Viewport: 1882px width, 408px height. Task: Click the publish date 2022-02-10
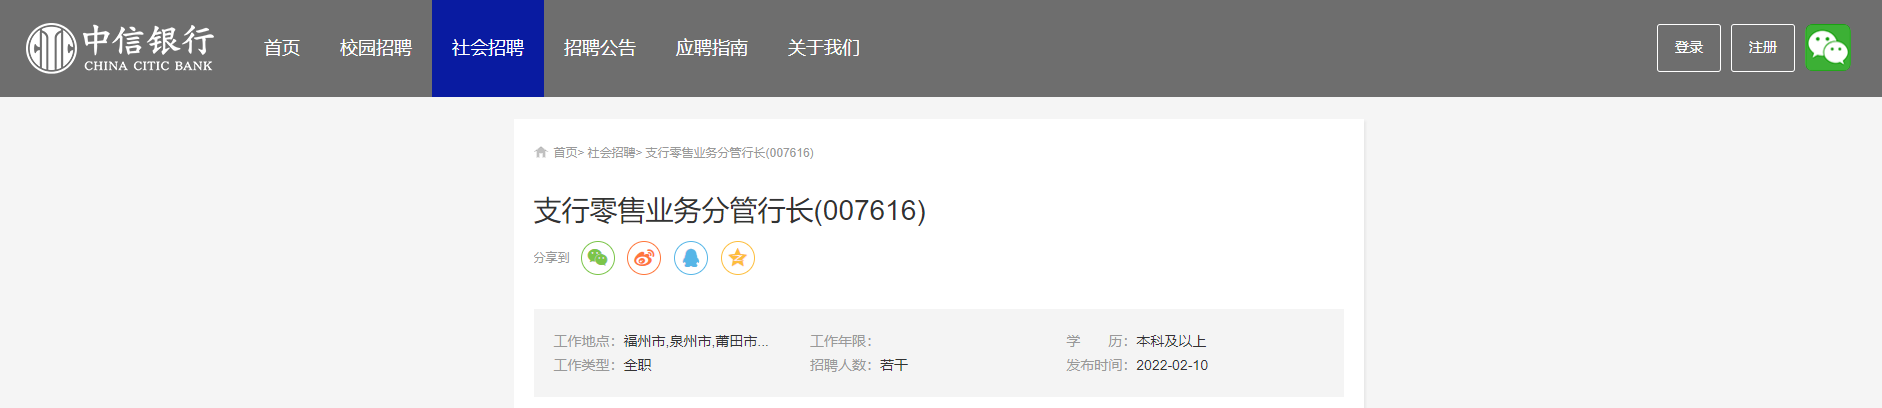pos(1172,365)
